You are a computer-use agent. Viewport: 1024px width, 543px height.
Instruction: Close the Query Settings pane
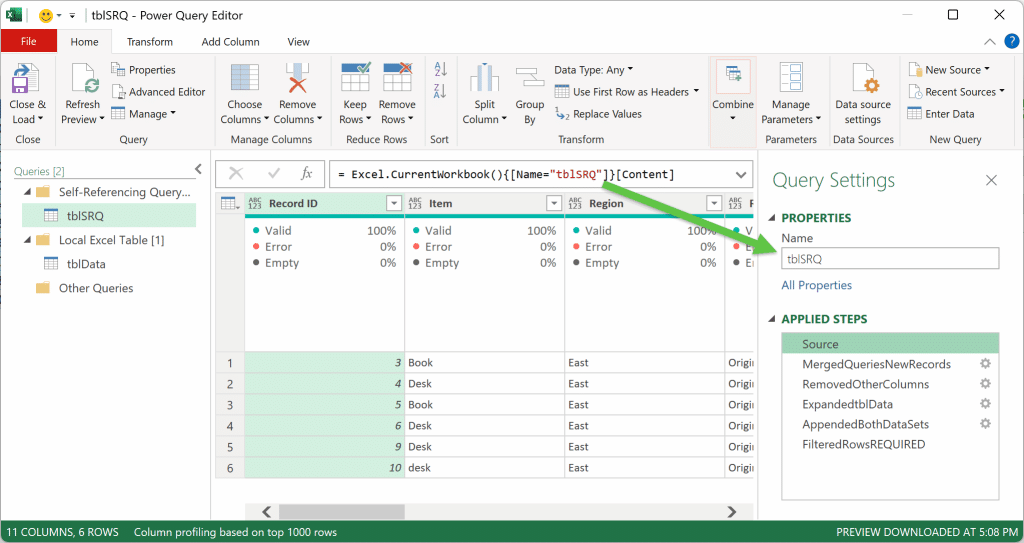pos(991,180)
